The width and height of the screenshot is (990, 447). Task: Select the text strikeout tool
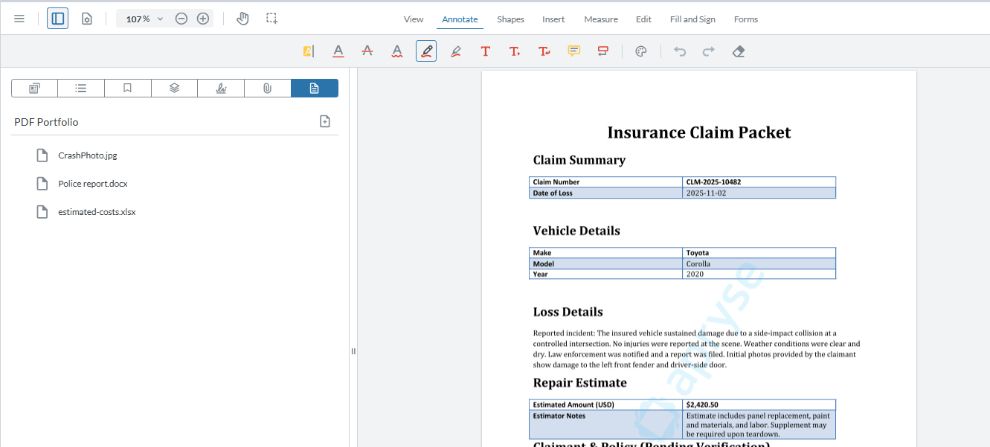pyautogui.click(x=367, y=51)
